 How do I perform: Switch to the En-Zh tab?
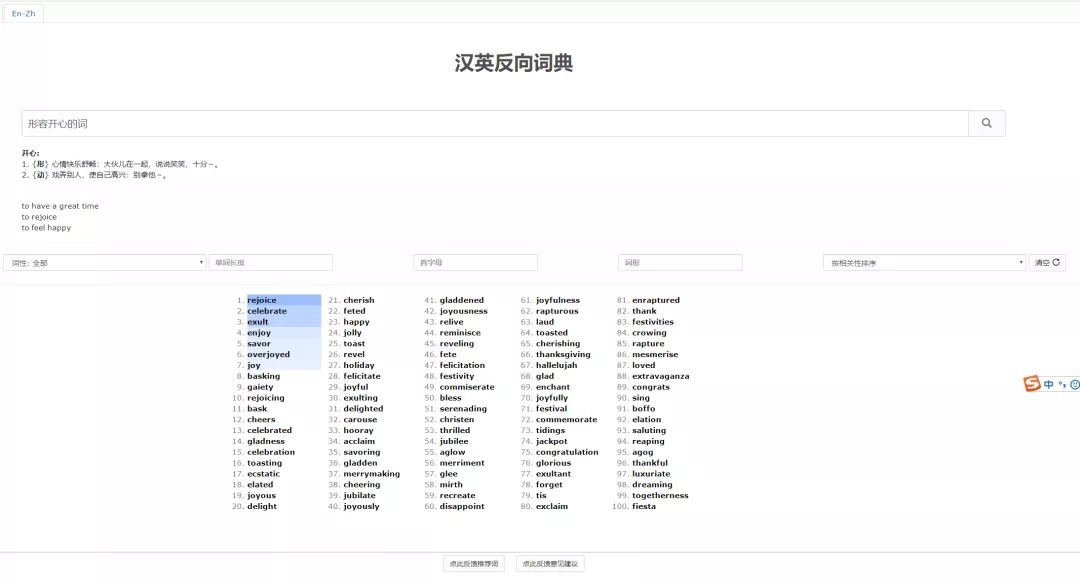tap(22, 13)
